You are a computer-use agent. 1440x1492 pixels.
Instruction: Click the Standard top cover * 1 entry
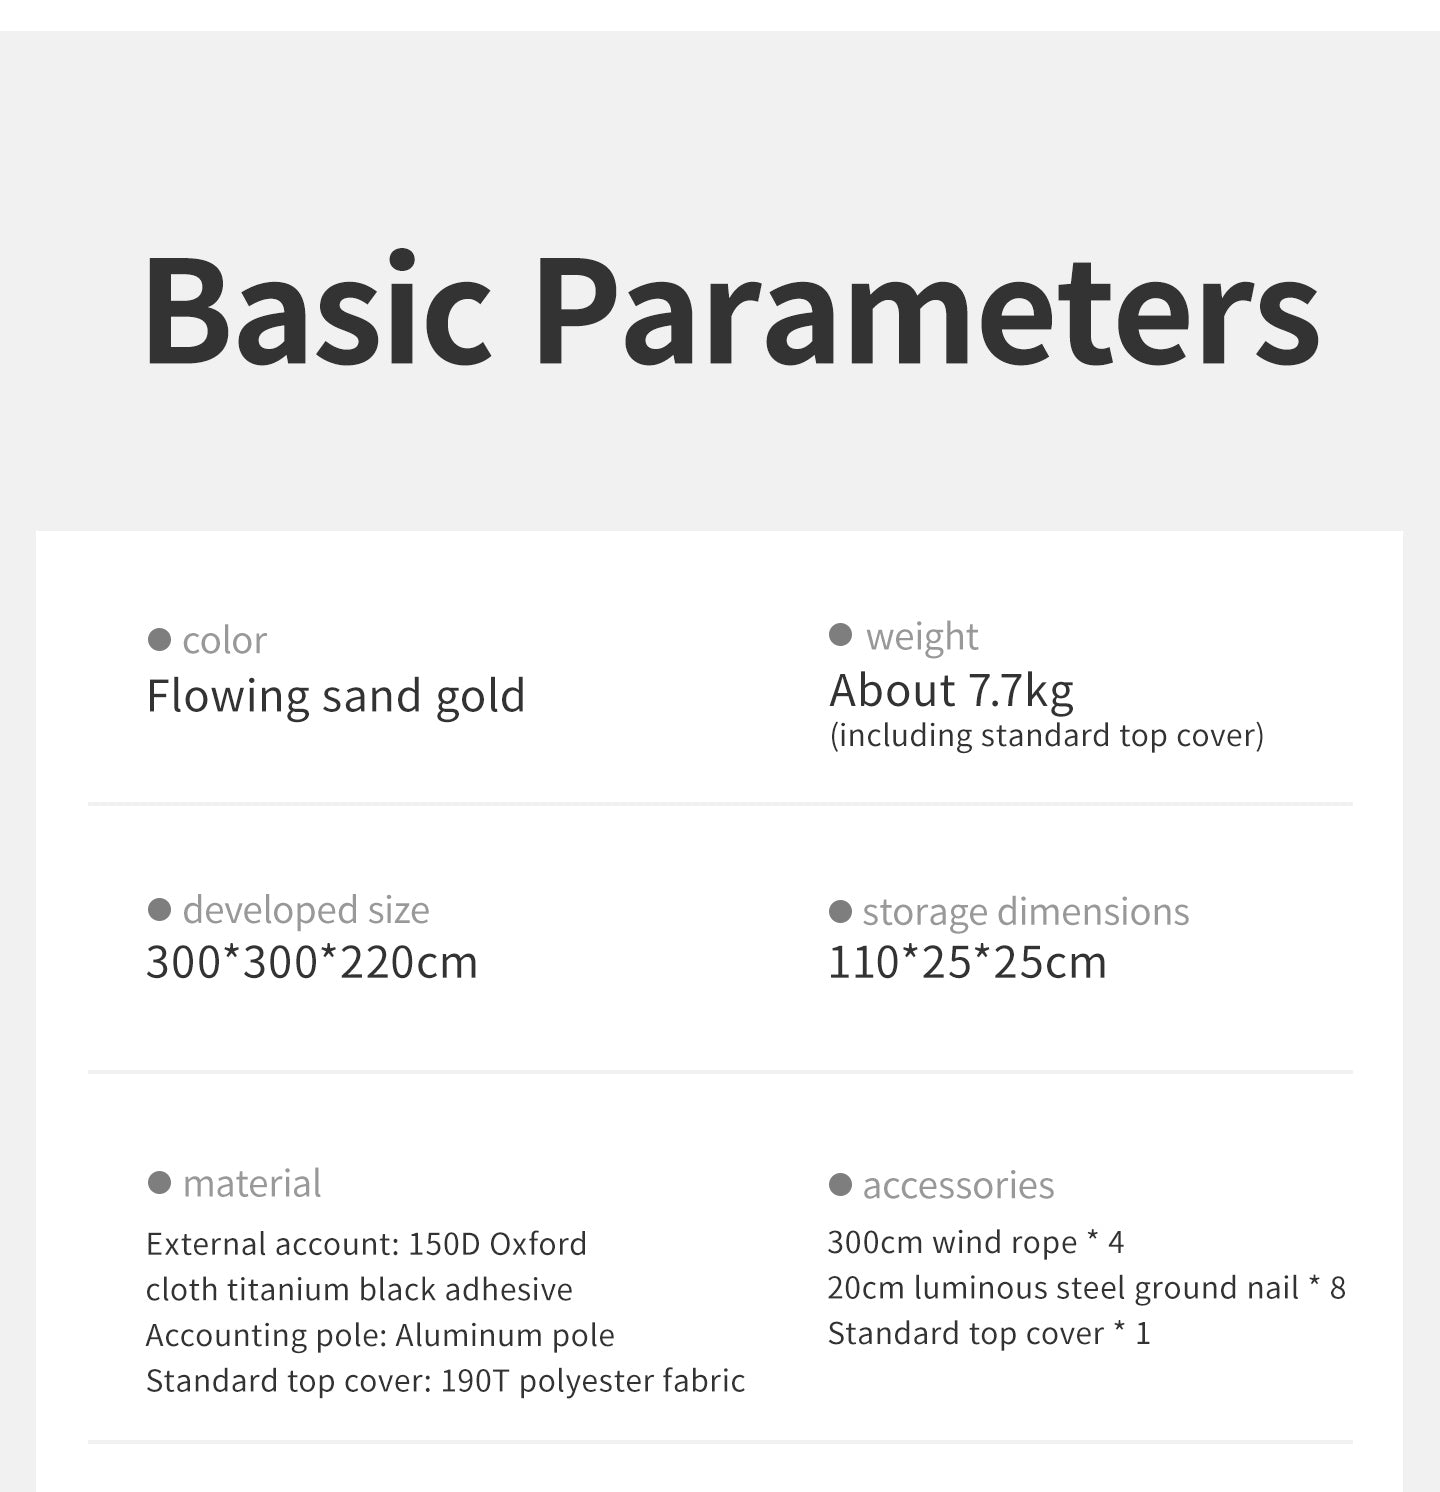pyautogui.click(x=989, y=1334)
